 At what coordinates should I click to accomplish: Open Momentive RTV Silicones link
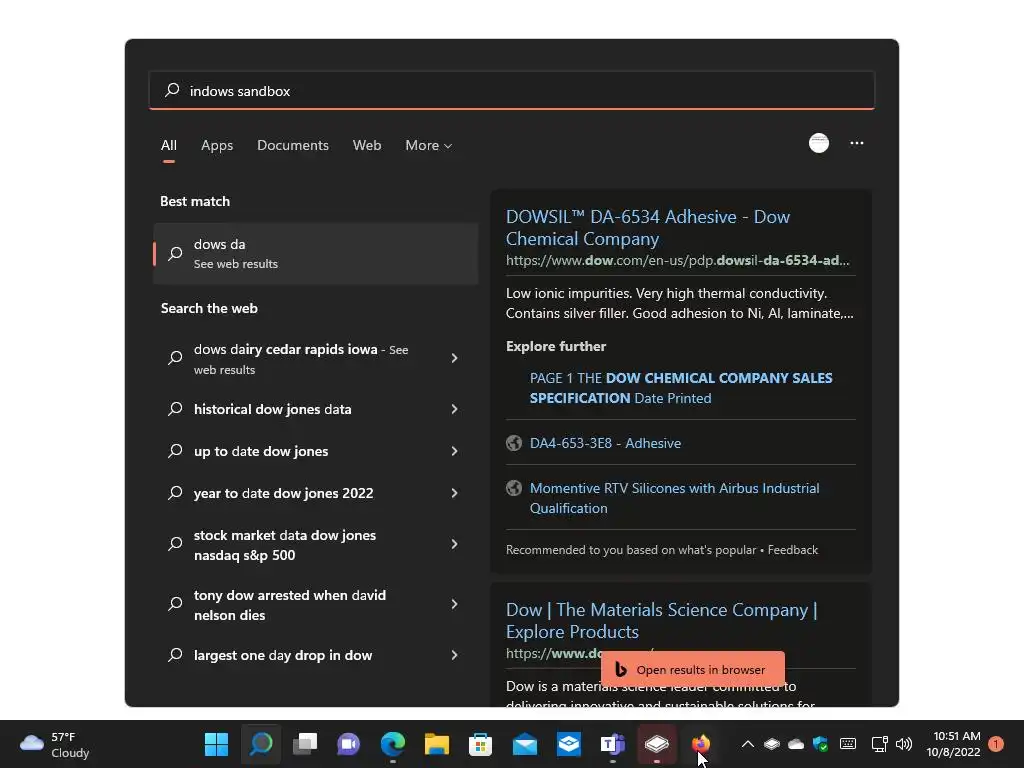675,498
